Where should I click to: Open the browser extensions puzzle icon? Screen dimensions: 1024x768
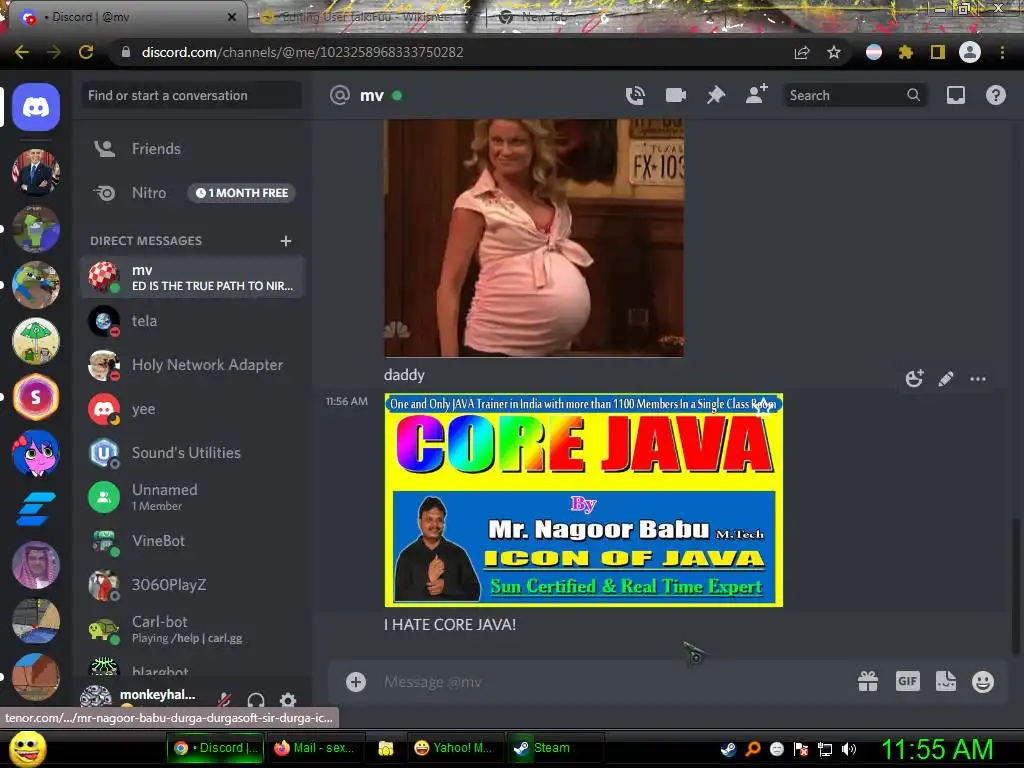pos(905,52)
